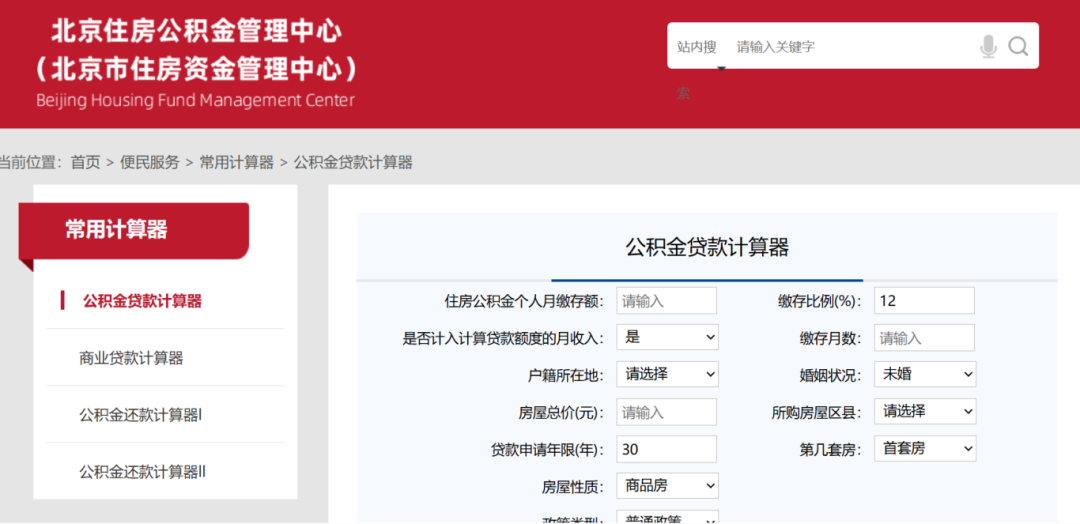Click the 北京住房公积金管理中心 site title
Viewport: 1080px width, 524px height.
point(197,31)
